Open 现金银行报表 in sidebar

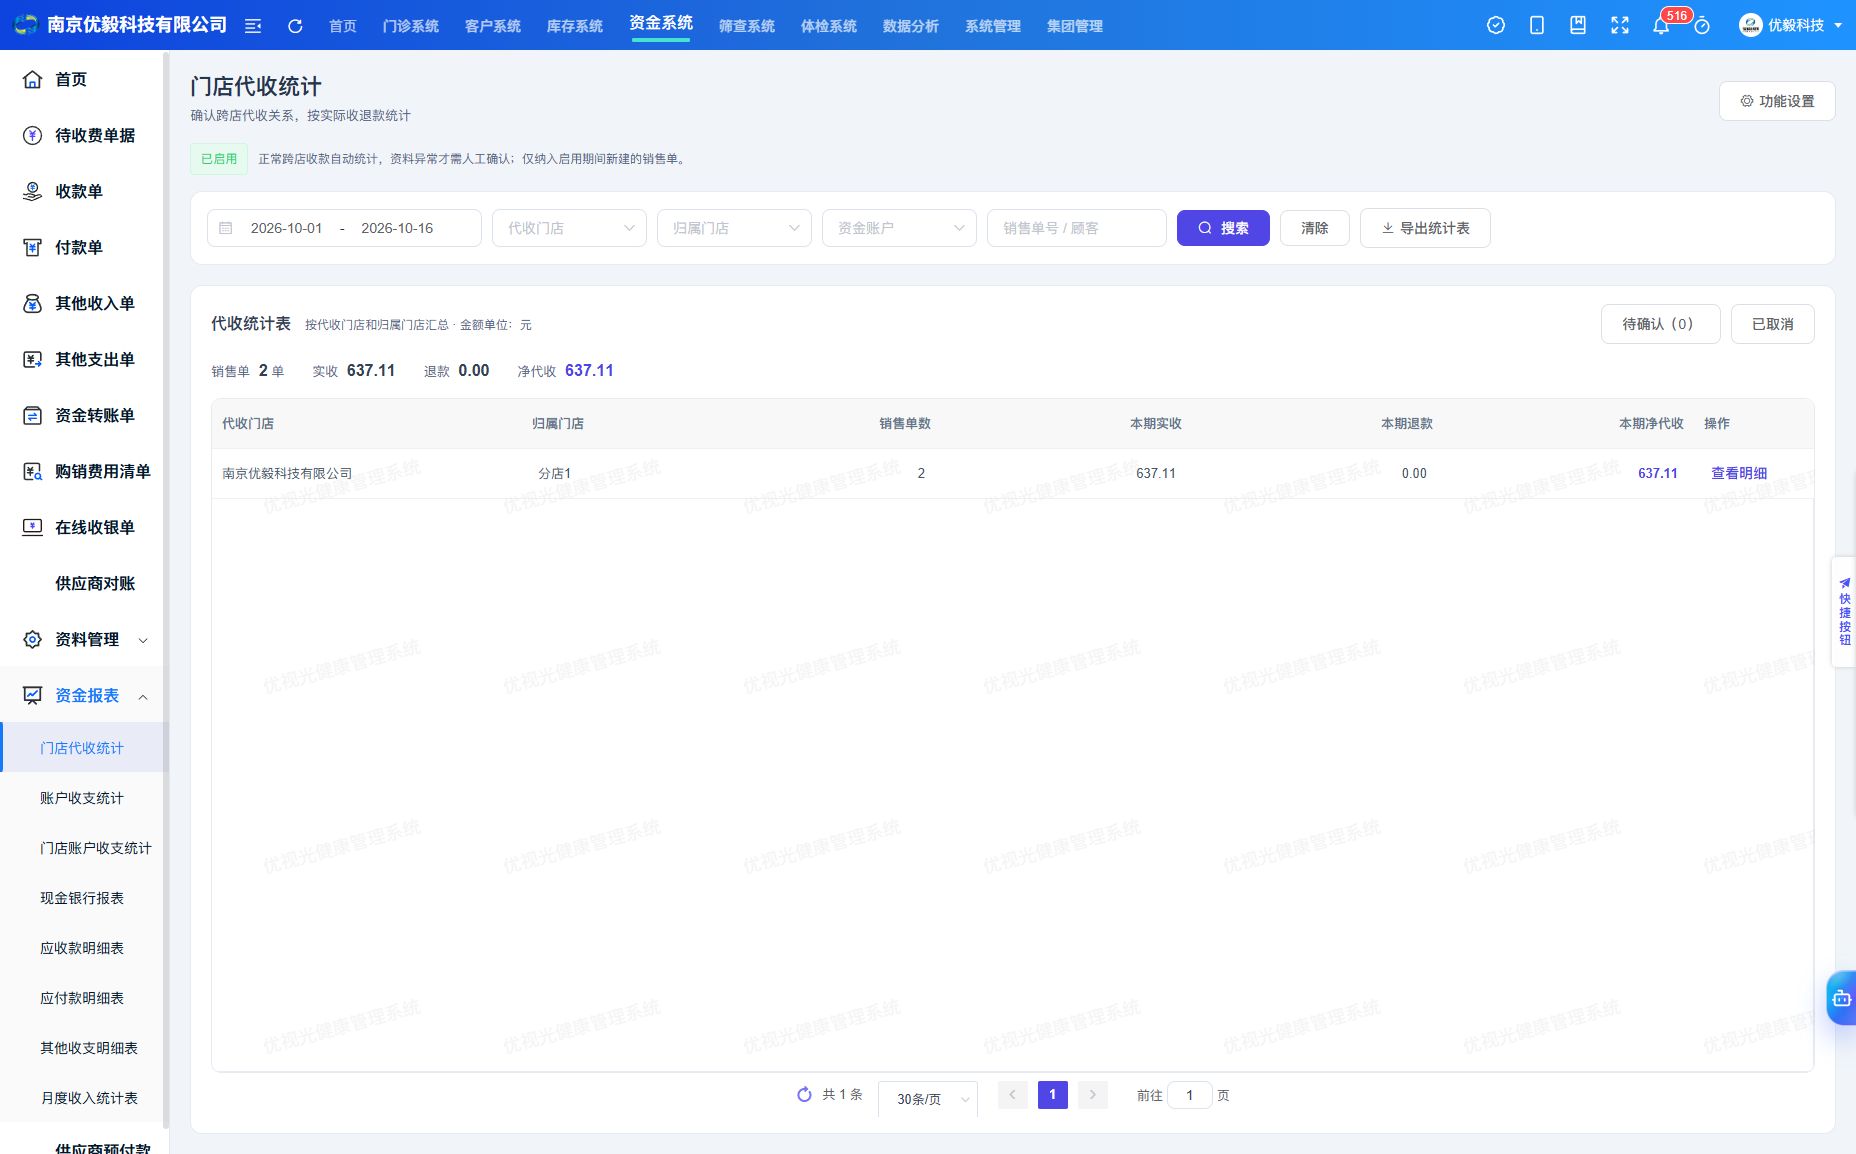tap(82, 898)
